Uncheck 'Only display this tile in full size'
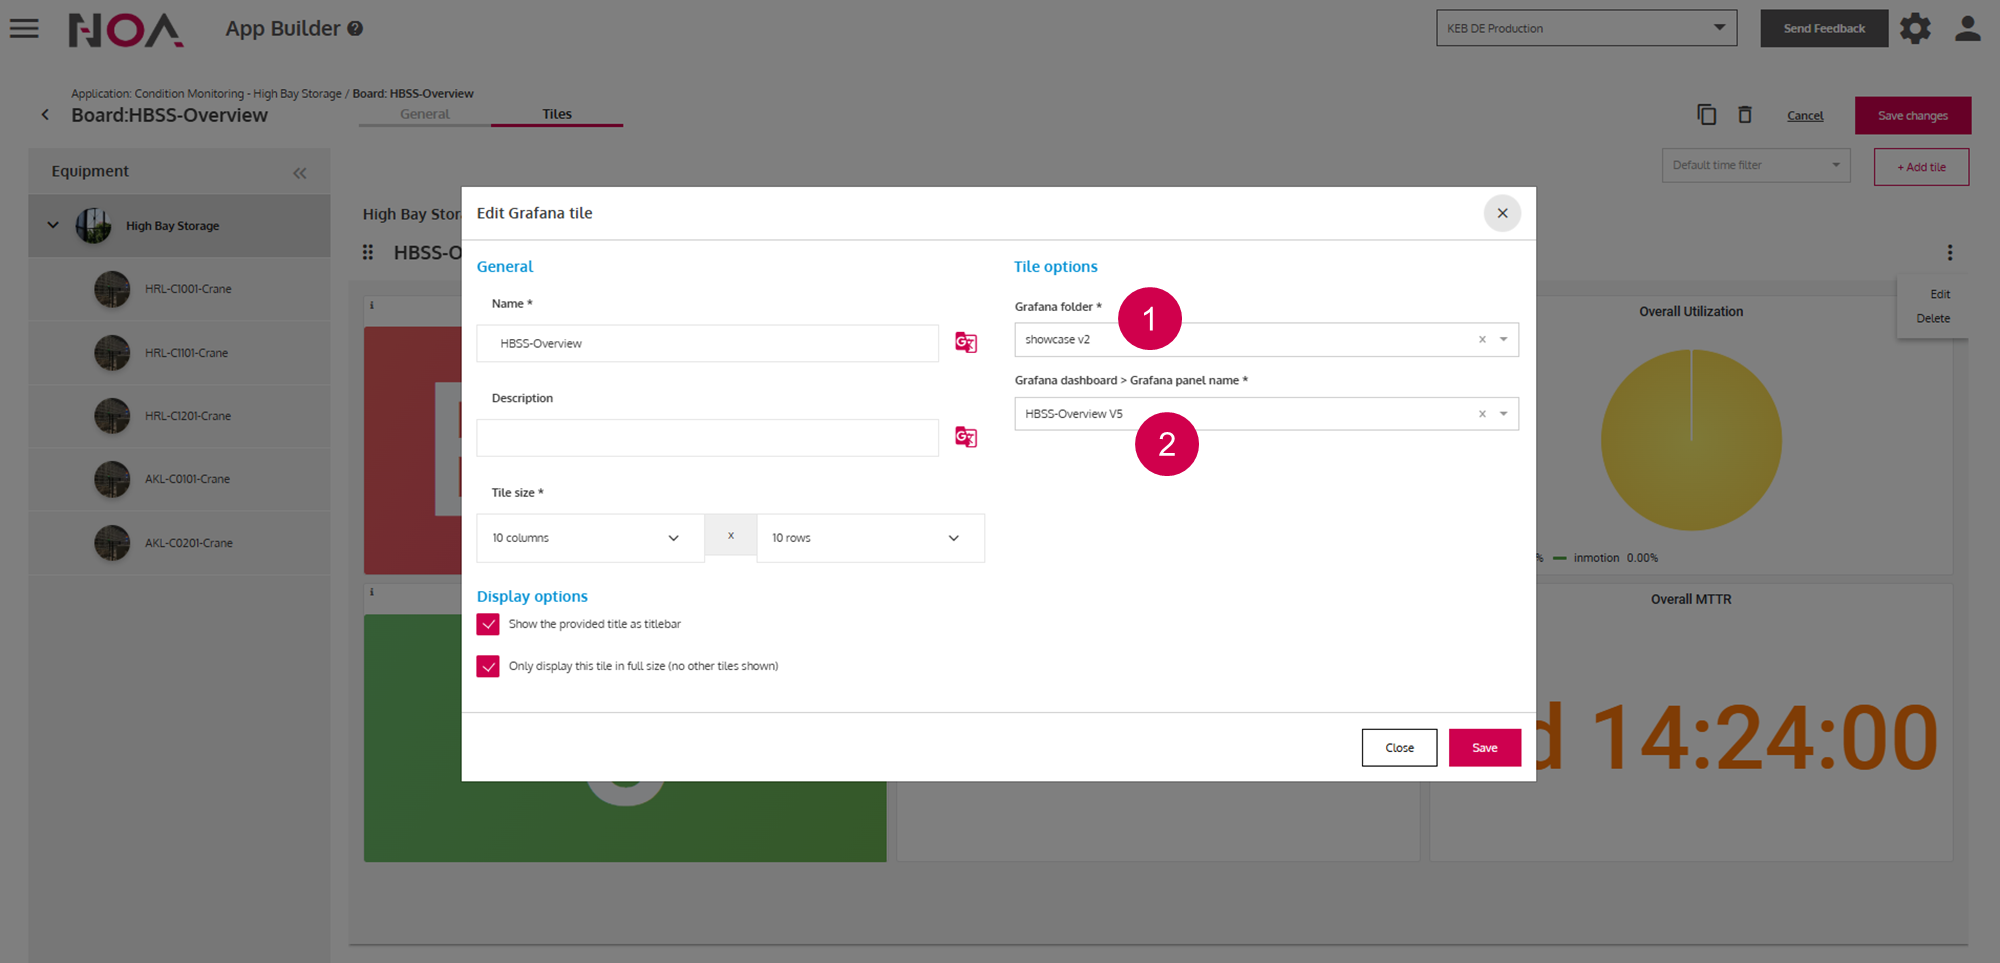The height and width of the screenshot is (963, 2000). (x=488, y=666)
